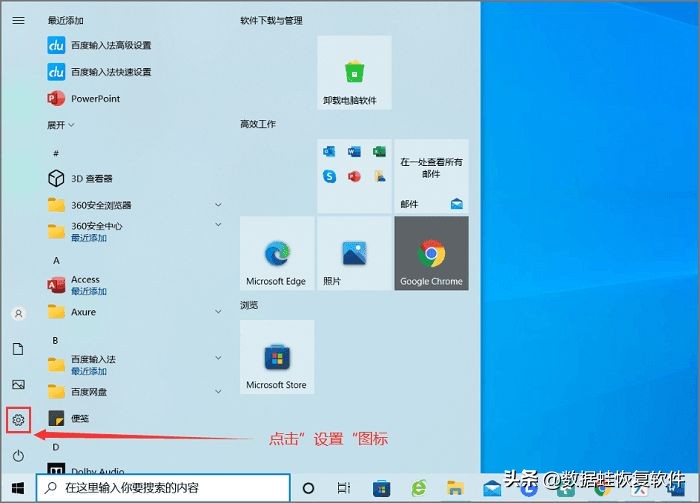Viewport: 700px width, 503px height.
Task: Open the Settings gear icon
Action: [x=18, y=420]
